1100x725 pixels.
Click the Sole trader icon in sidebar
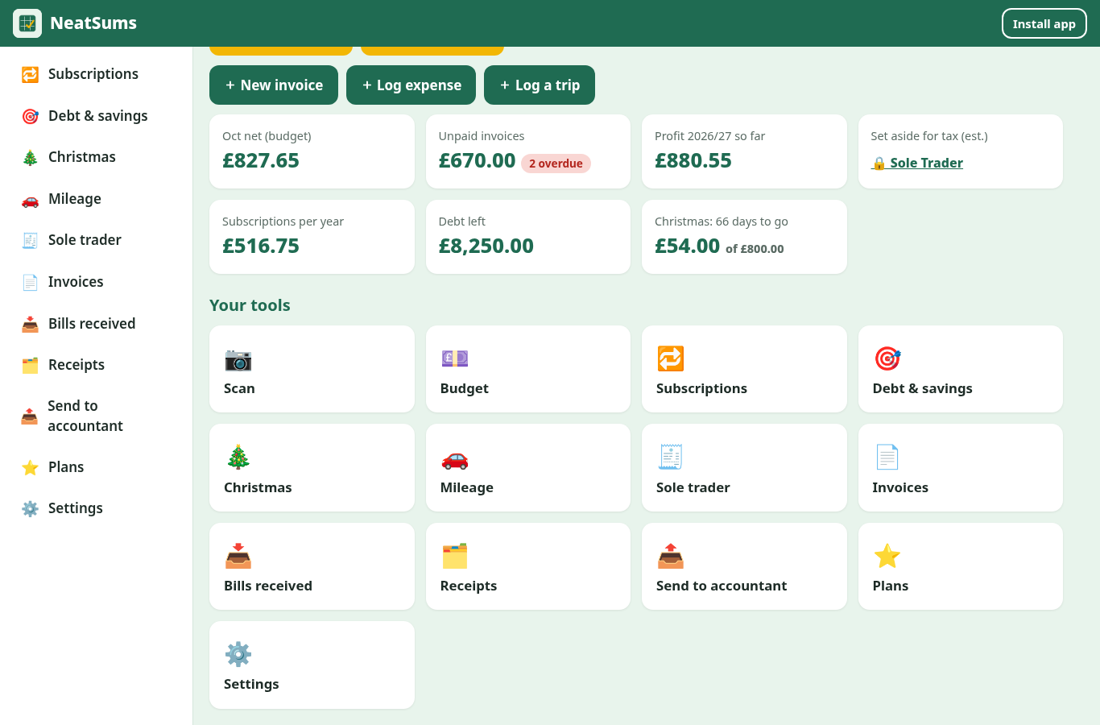pyautogui.click(x=30, y=240)
